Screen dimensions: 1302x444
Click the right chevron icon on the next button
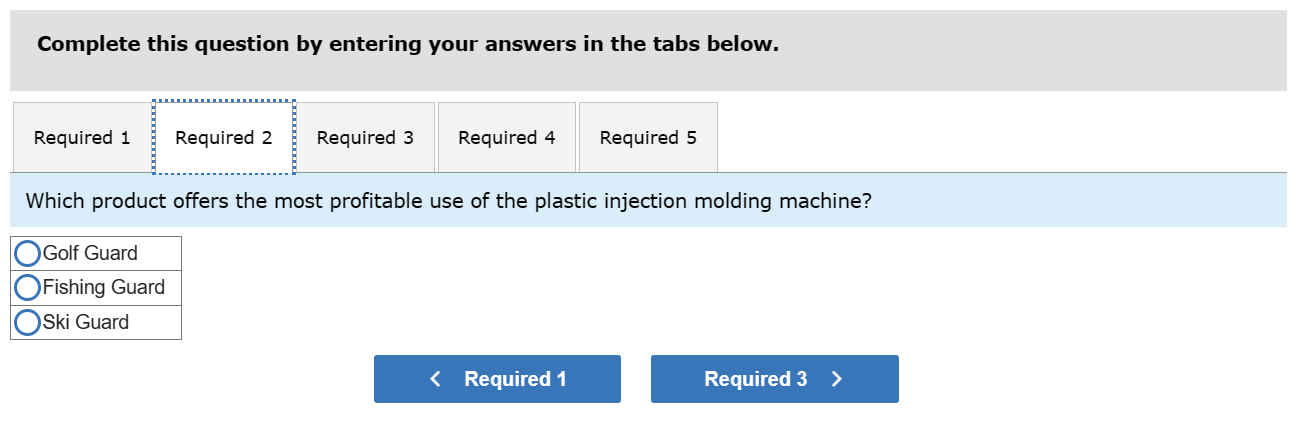pos(837,379)
